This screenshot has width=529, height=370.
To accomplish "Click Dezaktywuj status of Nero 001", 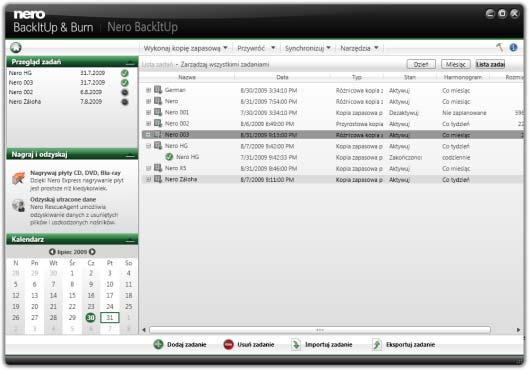I will pos(403,113).
